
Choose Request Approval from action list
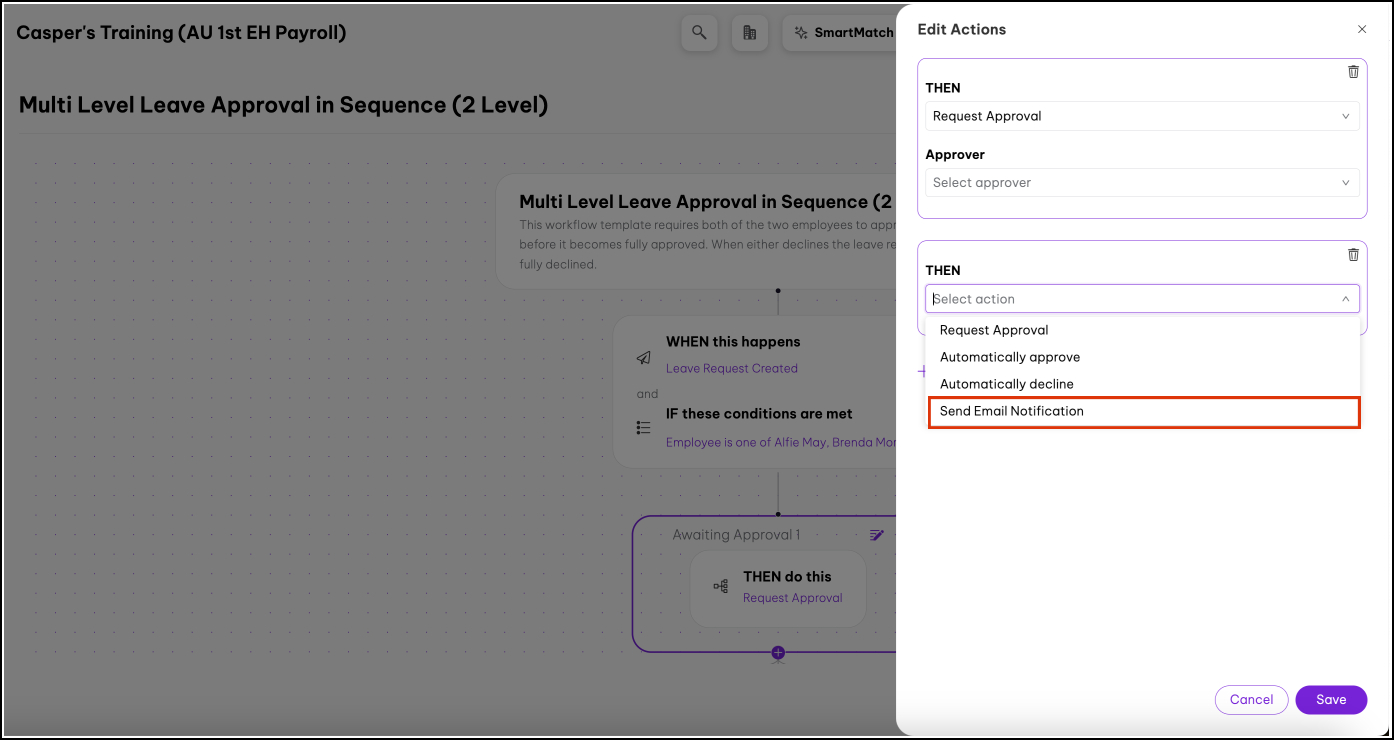(994, 330)
